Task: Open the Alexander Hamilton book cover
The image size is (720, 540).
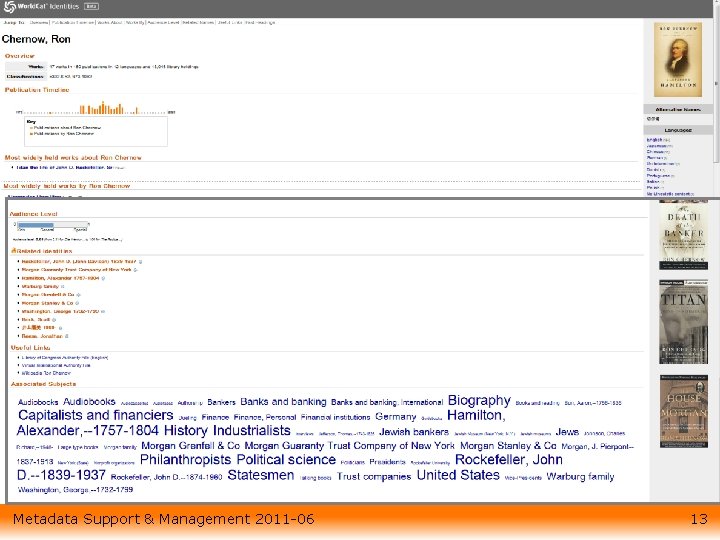Action: point(678,59)
